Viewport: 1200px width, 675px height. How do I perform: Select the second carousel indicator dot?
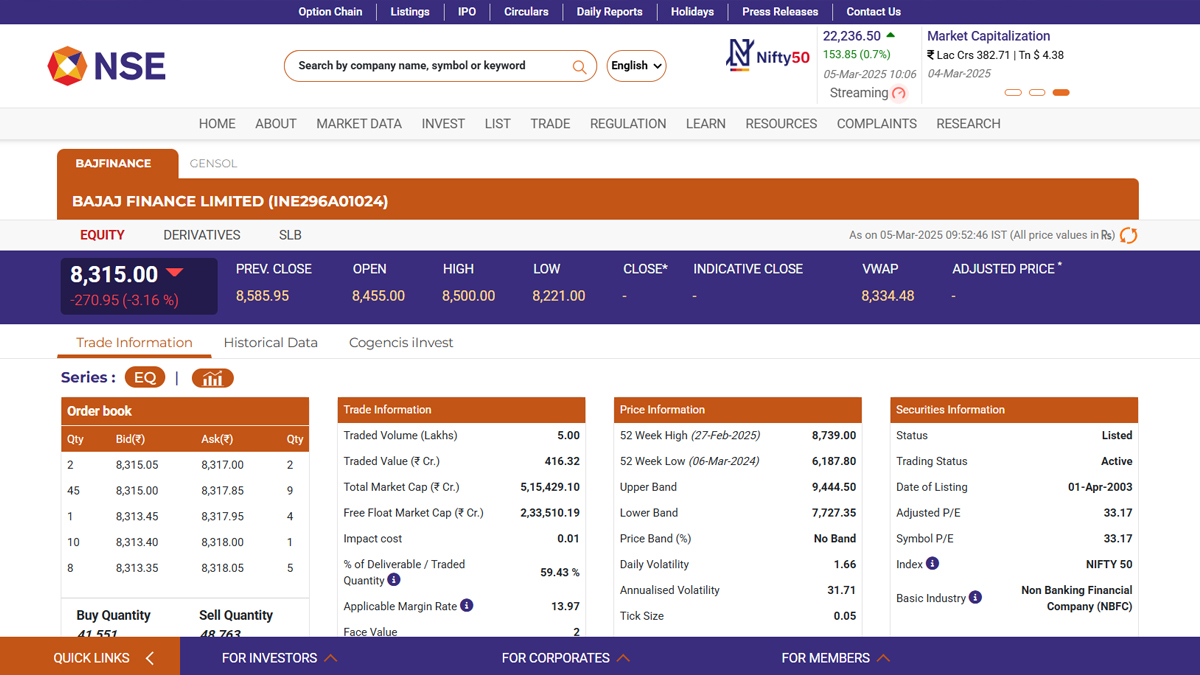point(1037,93)
